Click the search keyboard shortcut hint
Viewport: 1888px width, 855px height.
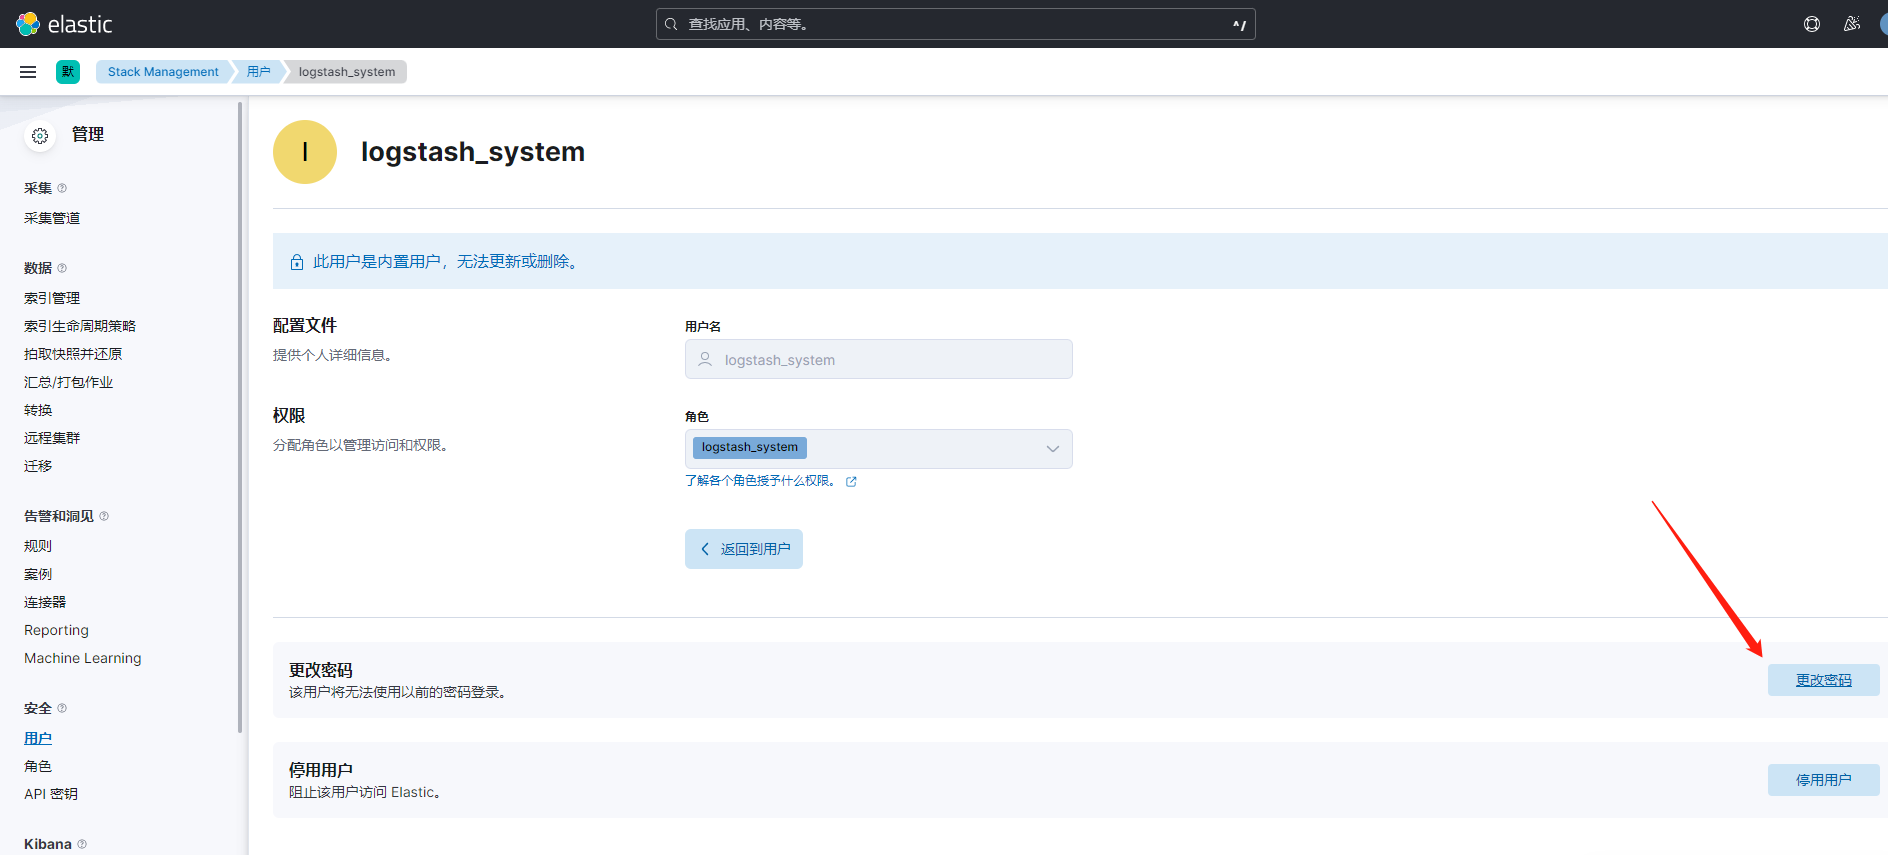(x=1239, y=24)
